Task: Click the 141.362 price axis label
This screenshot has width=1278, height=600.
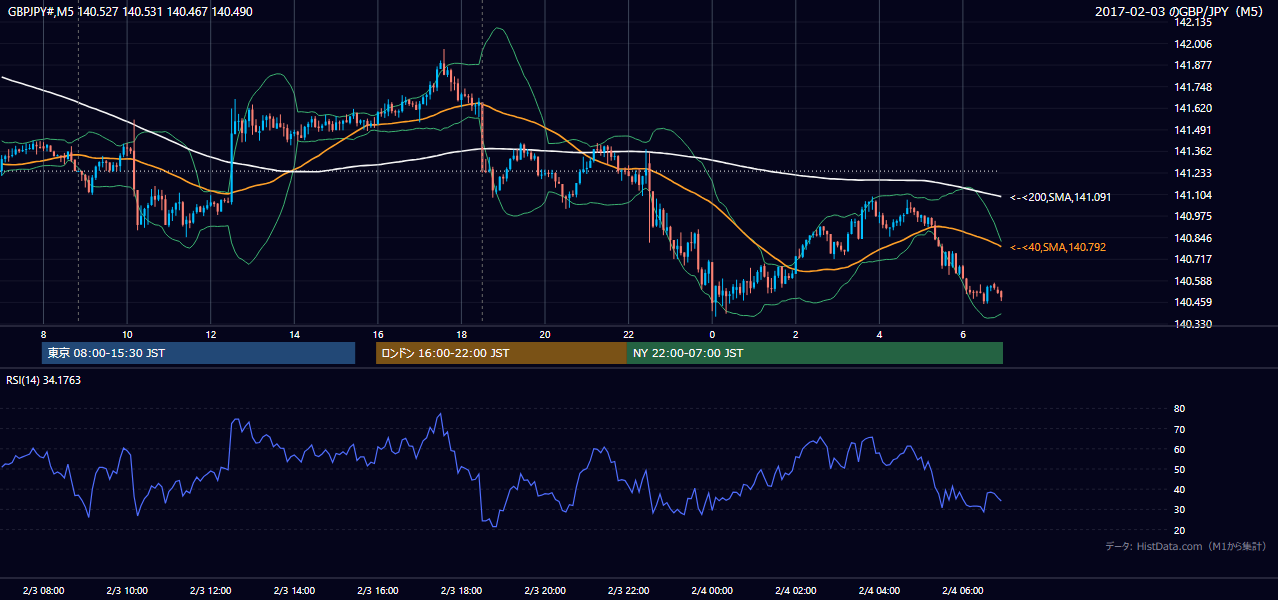Action: click(x=1192, y=152)
